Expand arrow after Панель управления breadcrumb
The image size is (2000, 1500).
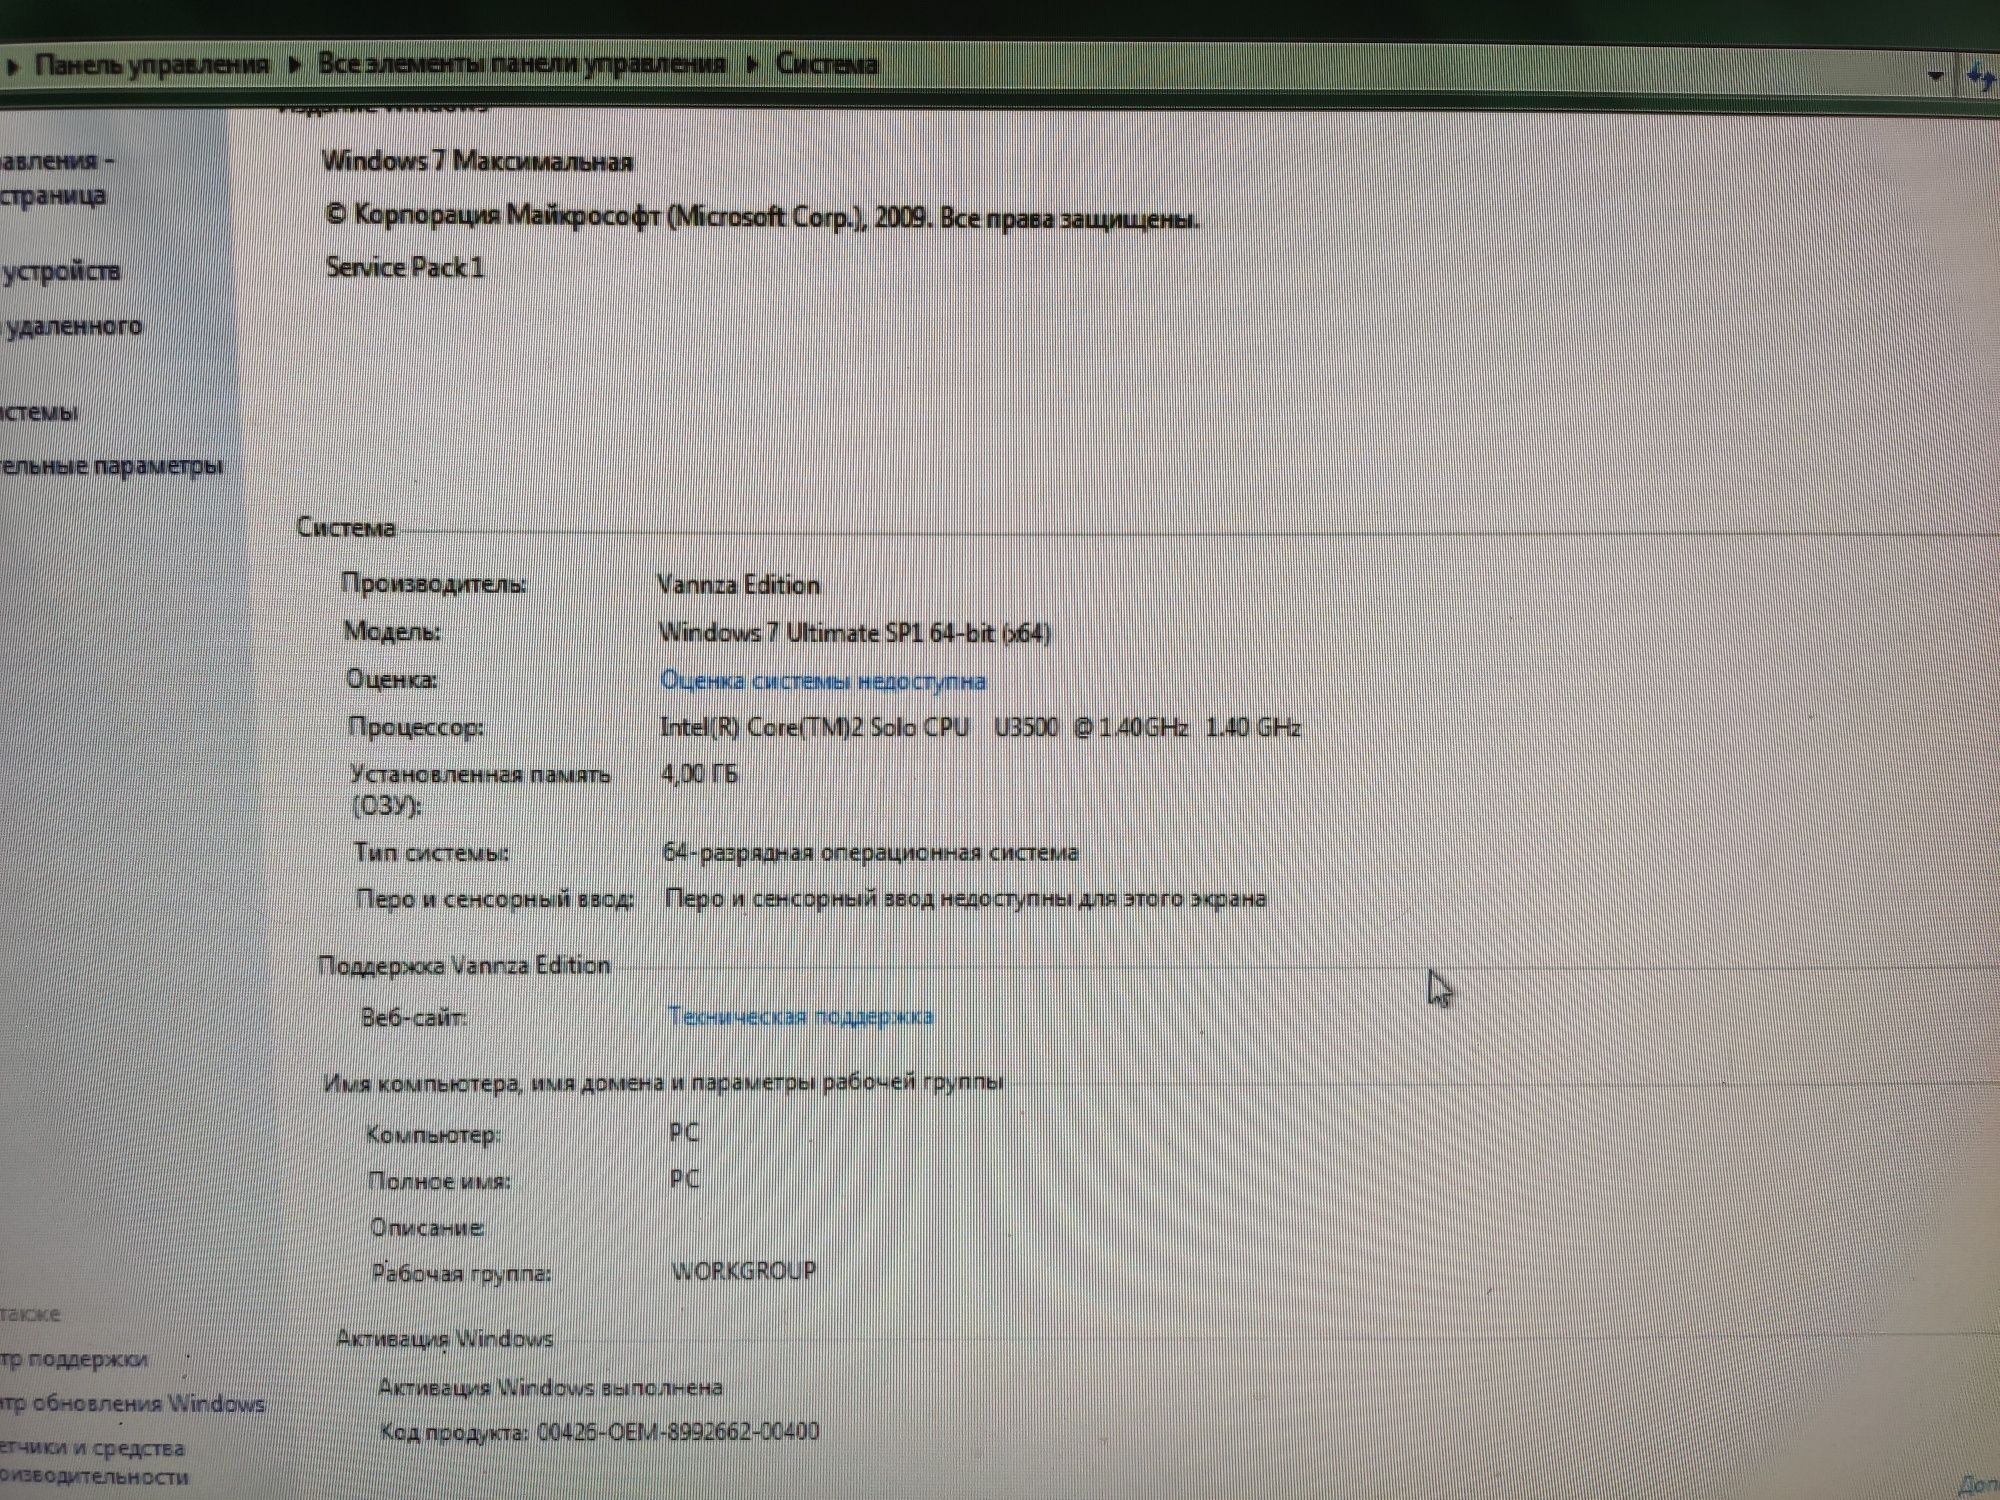[294, 66]
